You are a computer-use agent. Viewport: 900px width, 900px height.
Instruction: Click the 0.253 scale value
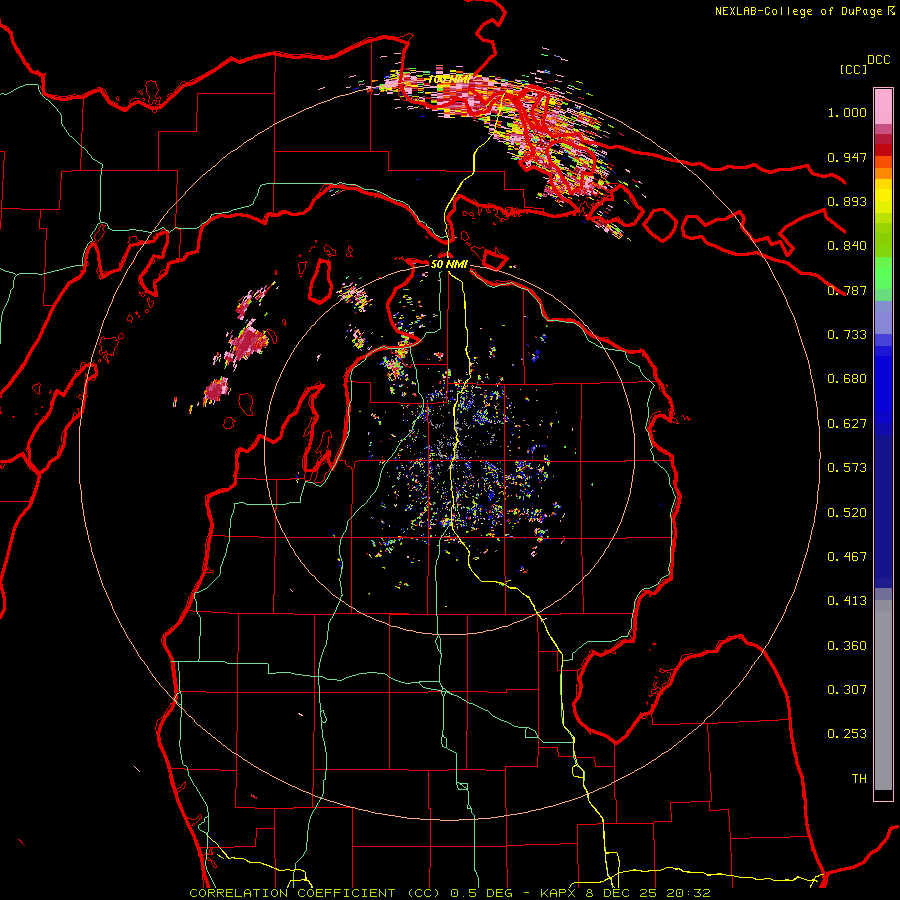(847, 734)
